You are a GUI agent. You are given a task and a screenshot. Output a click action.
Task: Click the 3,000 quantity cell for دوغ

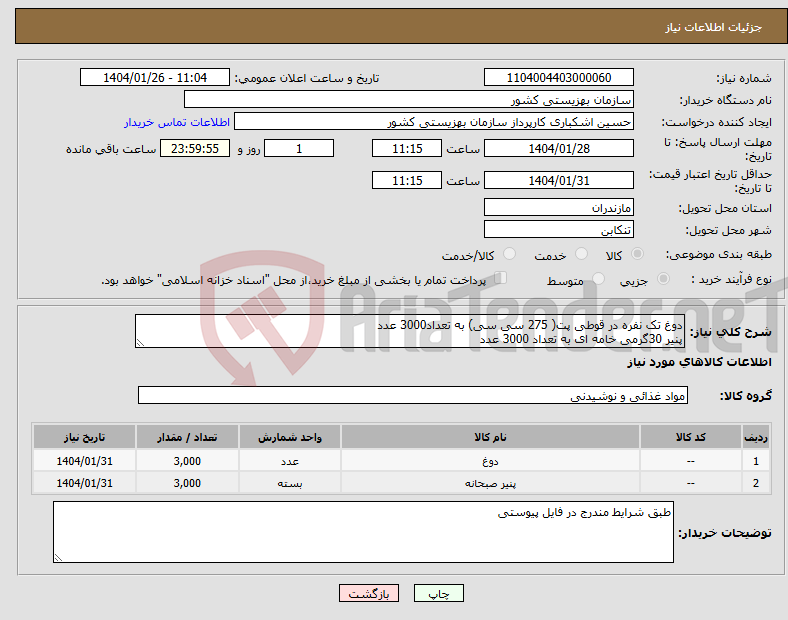coord(187,461)
